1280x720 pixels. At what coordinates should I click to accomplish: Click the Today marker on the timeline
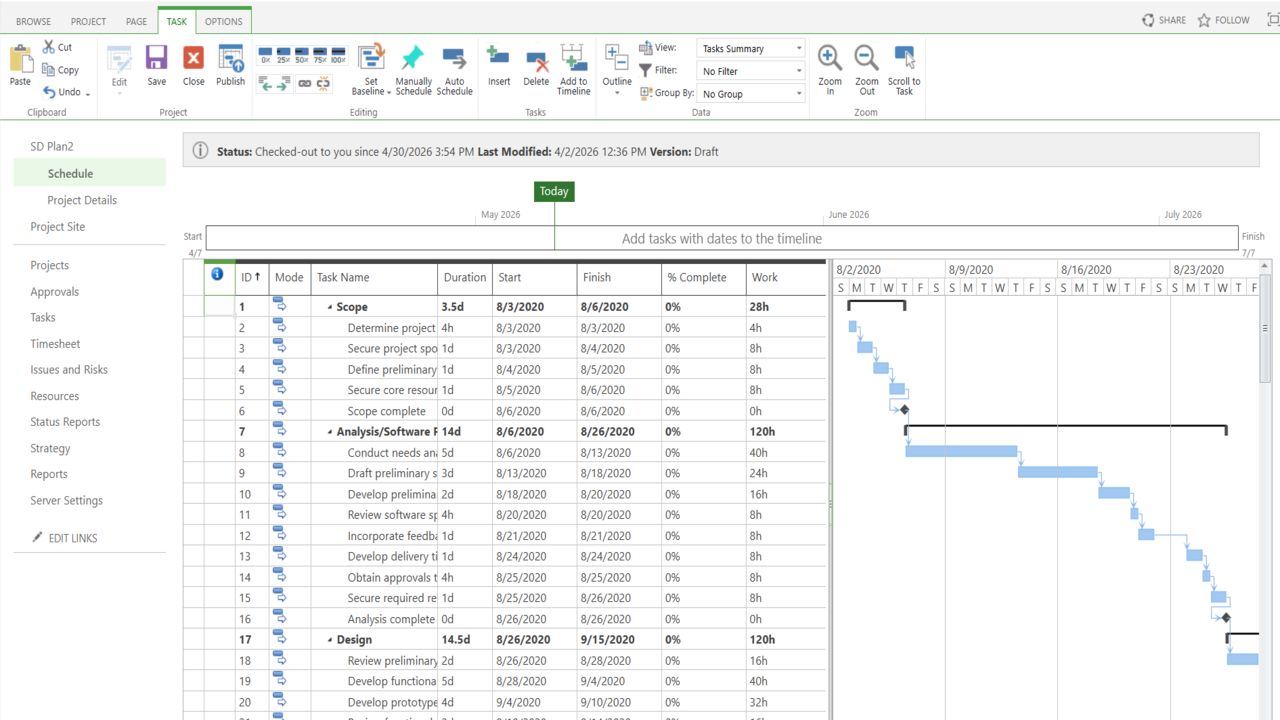click(554, 191)
